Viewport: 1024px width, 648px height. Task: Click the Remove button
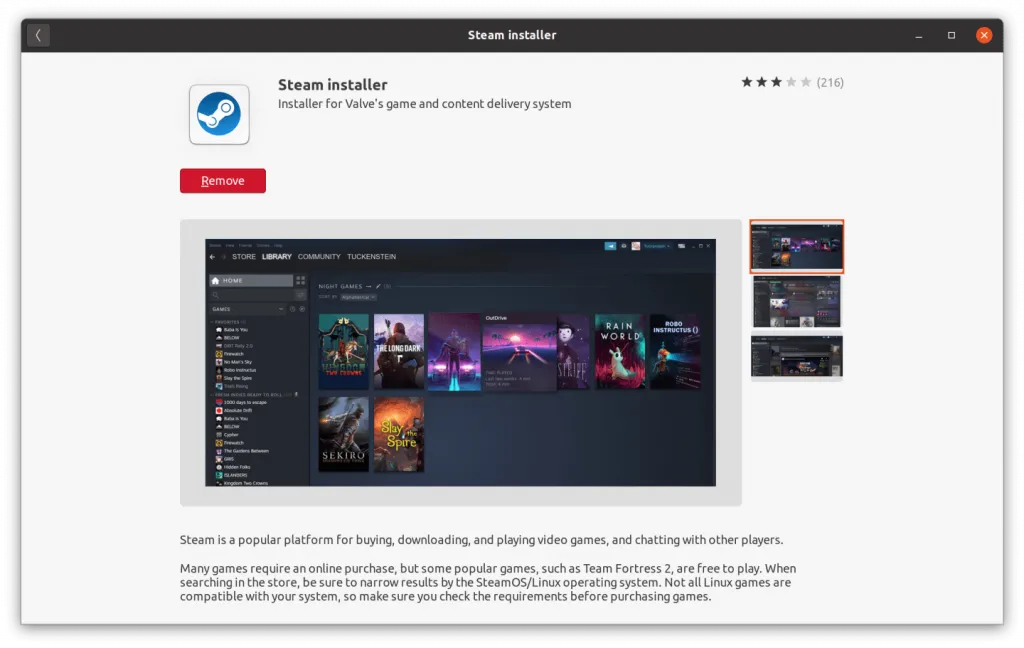[x=223, y=181]
